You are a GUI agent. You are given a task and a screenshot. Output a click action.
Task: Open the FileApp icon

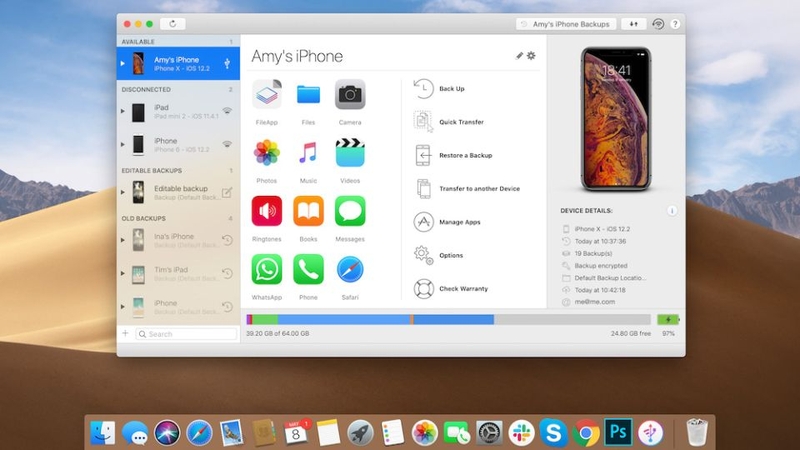267,94
